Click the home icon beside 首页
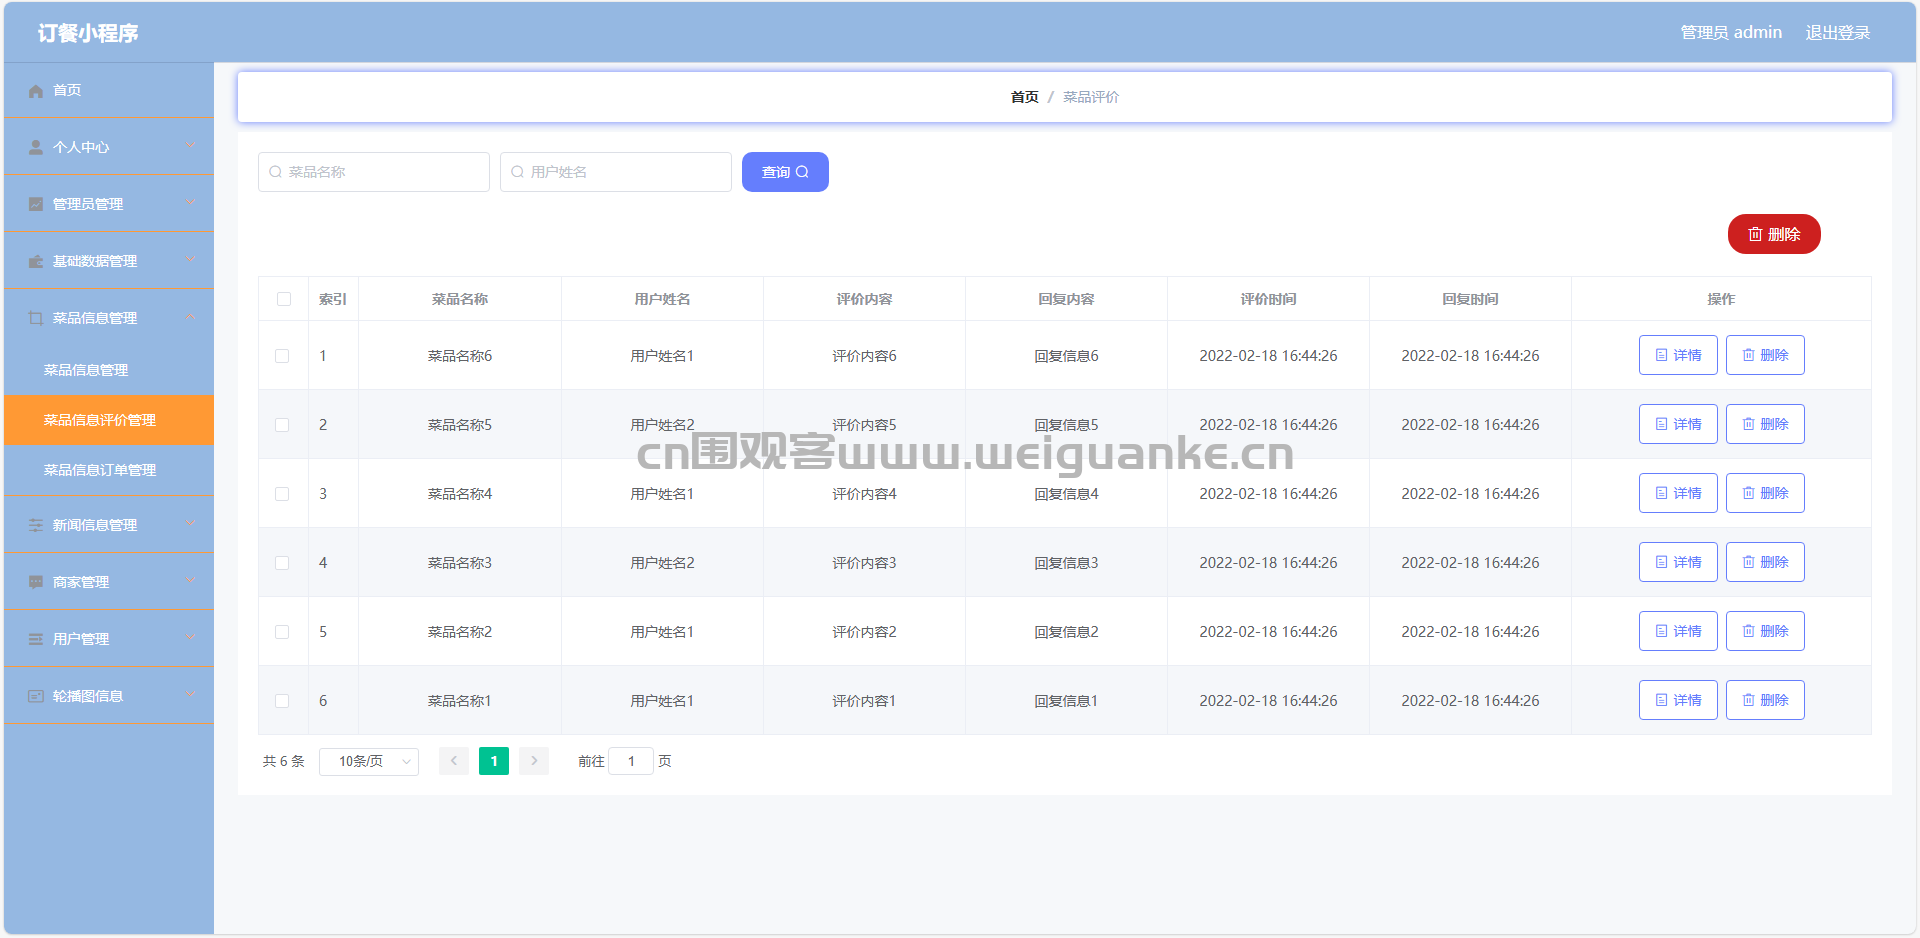Viewport: 1920px width, 938px height. [36, 91]
